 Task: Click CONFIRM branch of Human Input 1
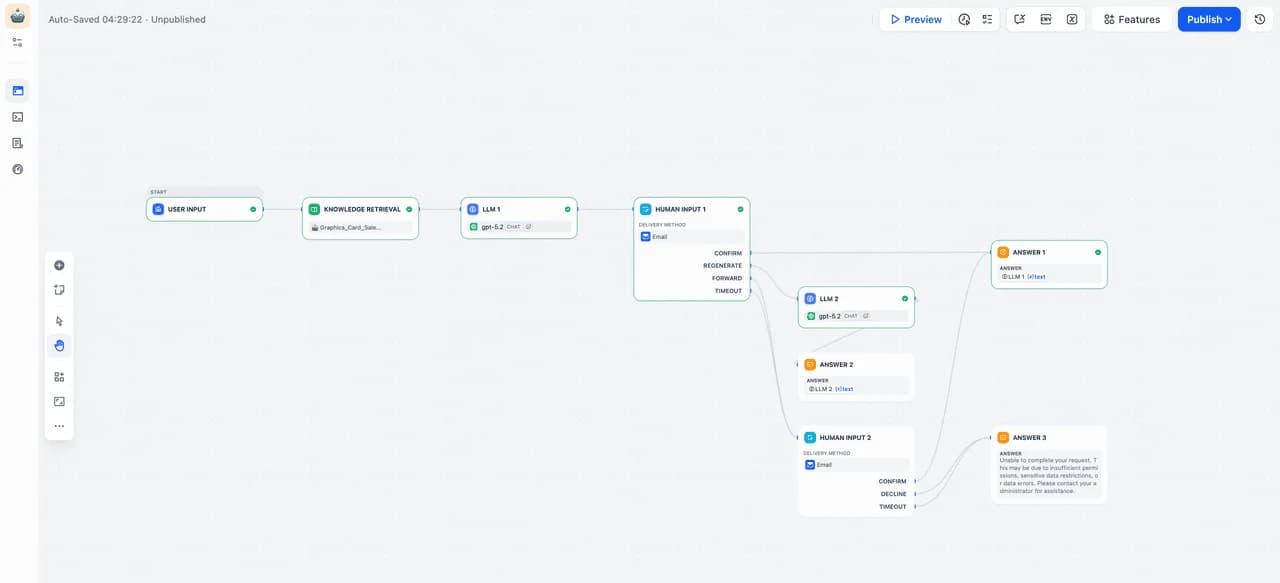pyautogui.click(x=728, y=253)
